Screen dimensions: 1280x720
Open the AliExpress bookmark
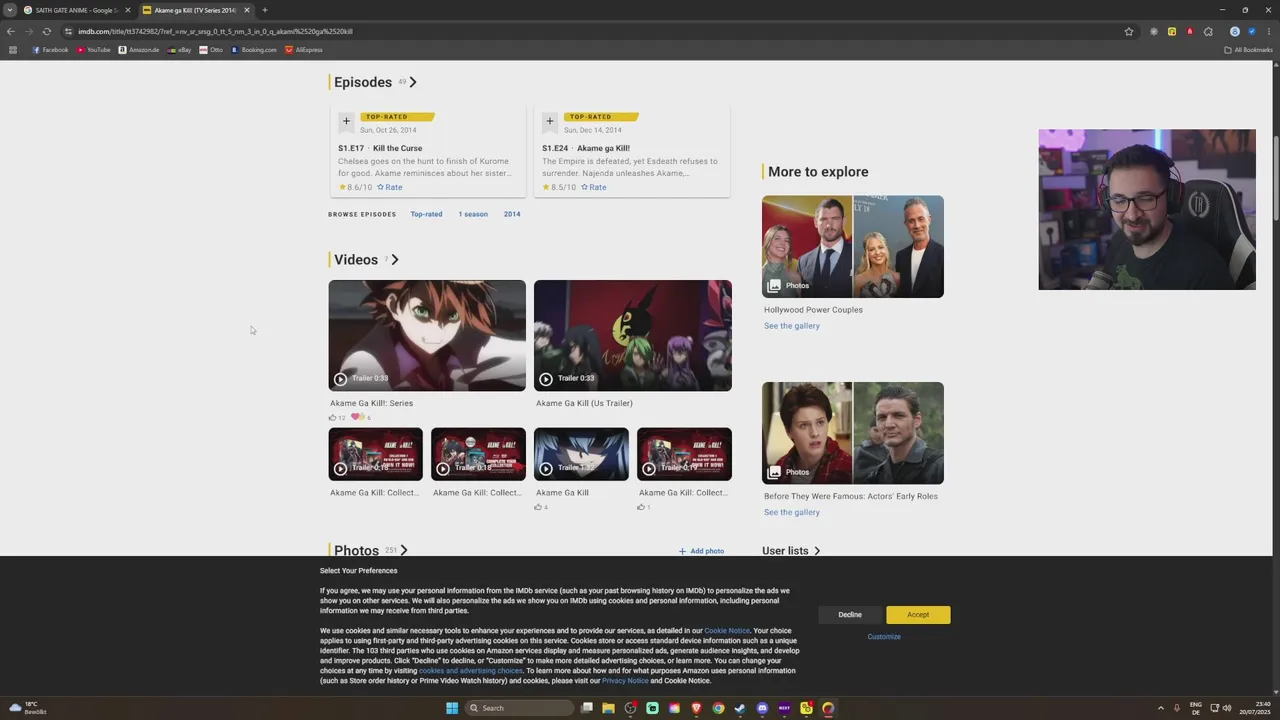click(x=304, y=50)
